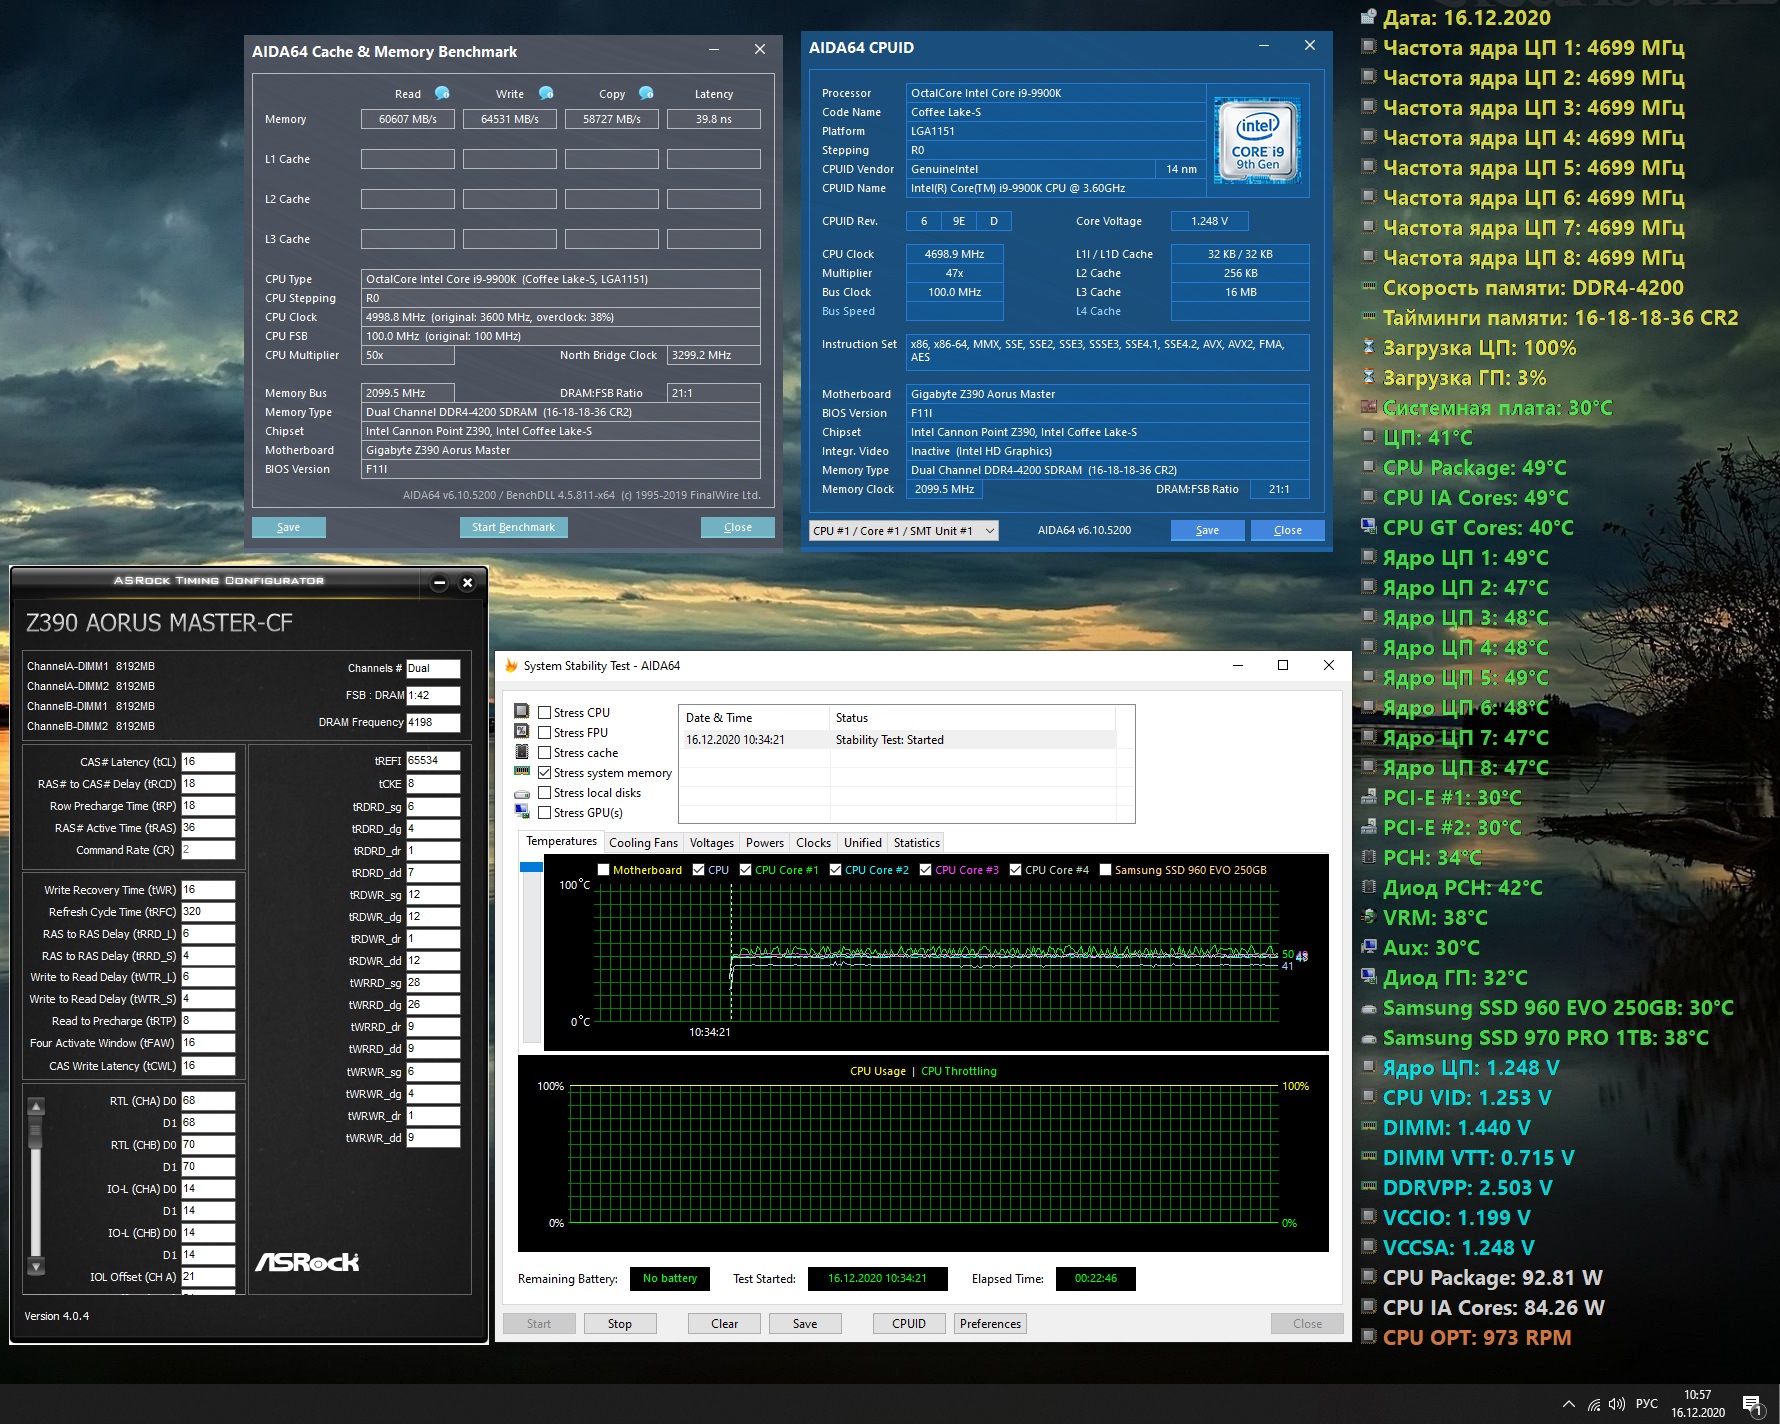Click the icon beside CPU OPT fan speed
1780x1424 pixels.
click(1369, 1337)
